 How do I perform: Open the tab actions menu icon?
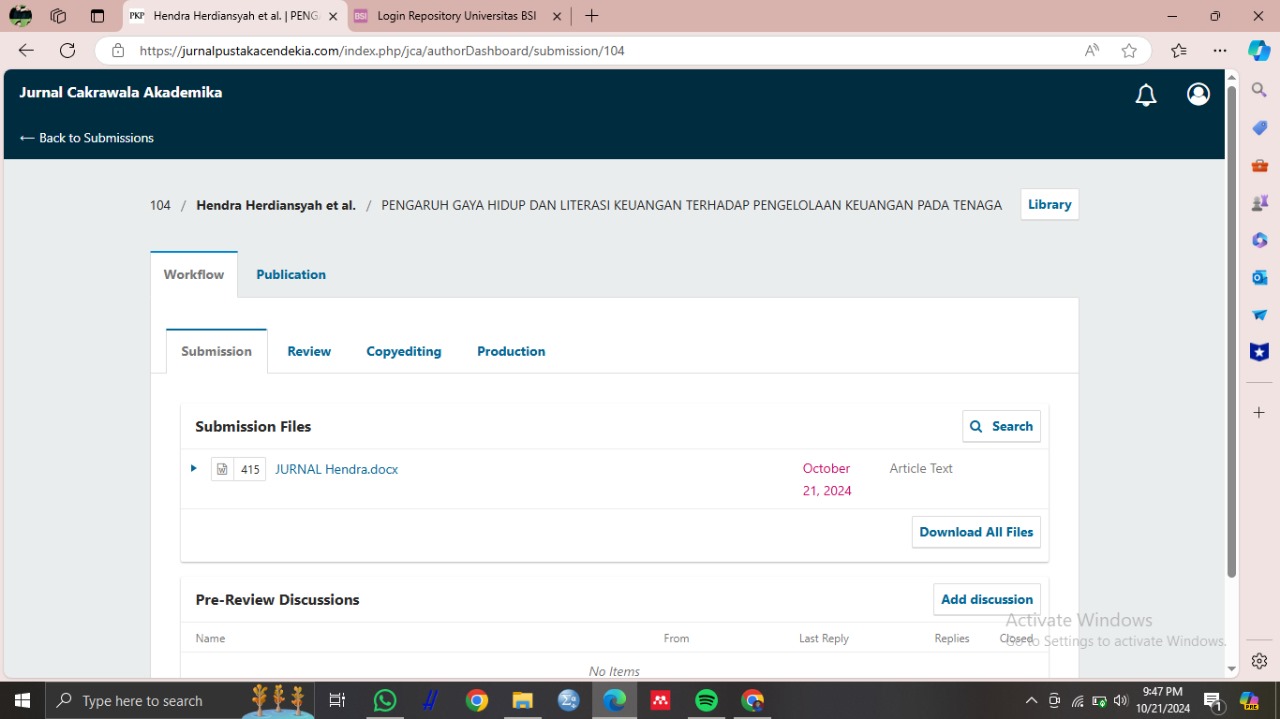click(x=97, y=16)
